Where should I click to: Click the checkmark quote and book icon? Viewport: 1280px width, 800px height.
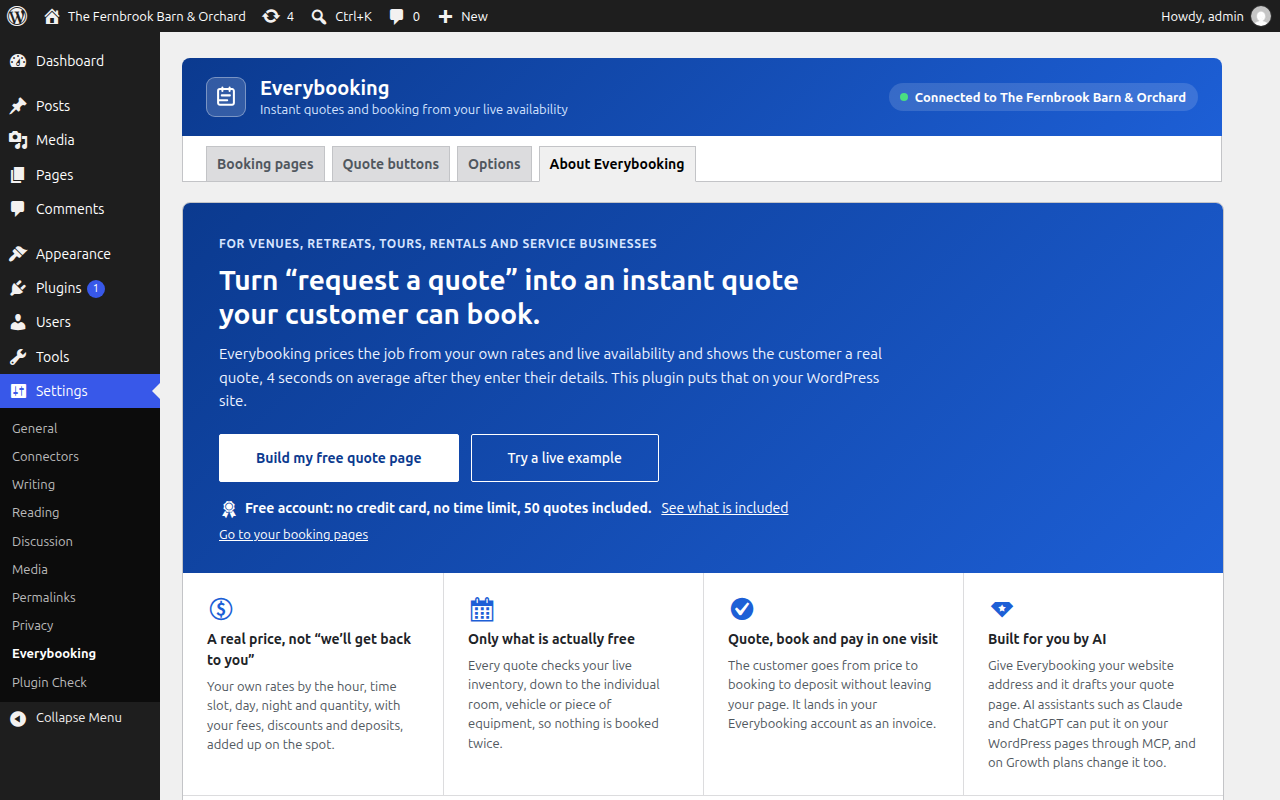pos(742,609)
